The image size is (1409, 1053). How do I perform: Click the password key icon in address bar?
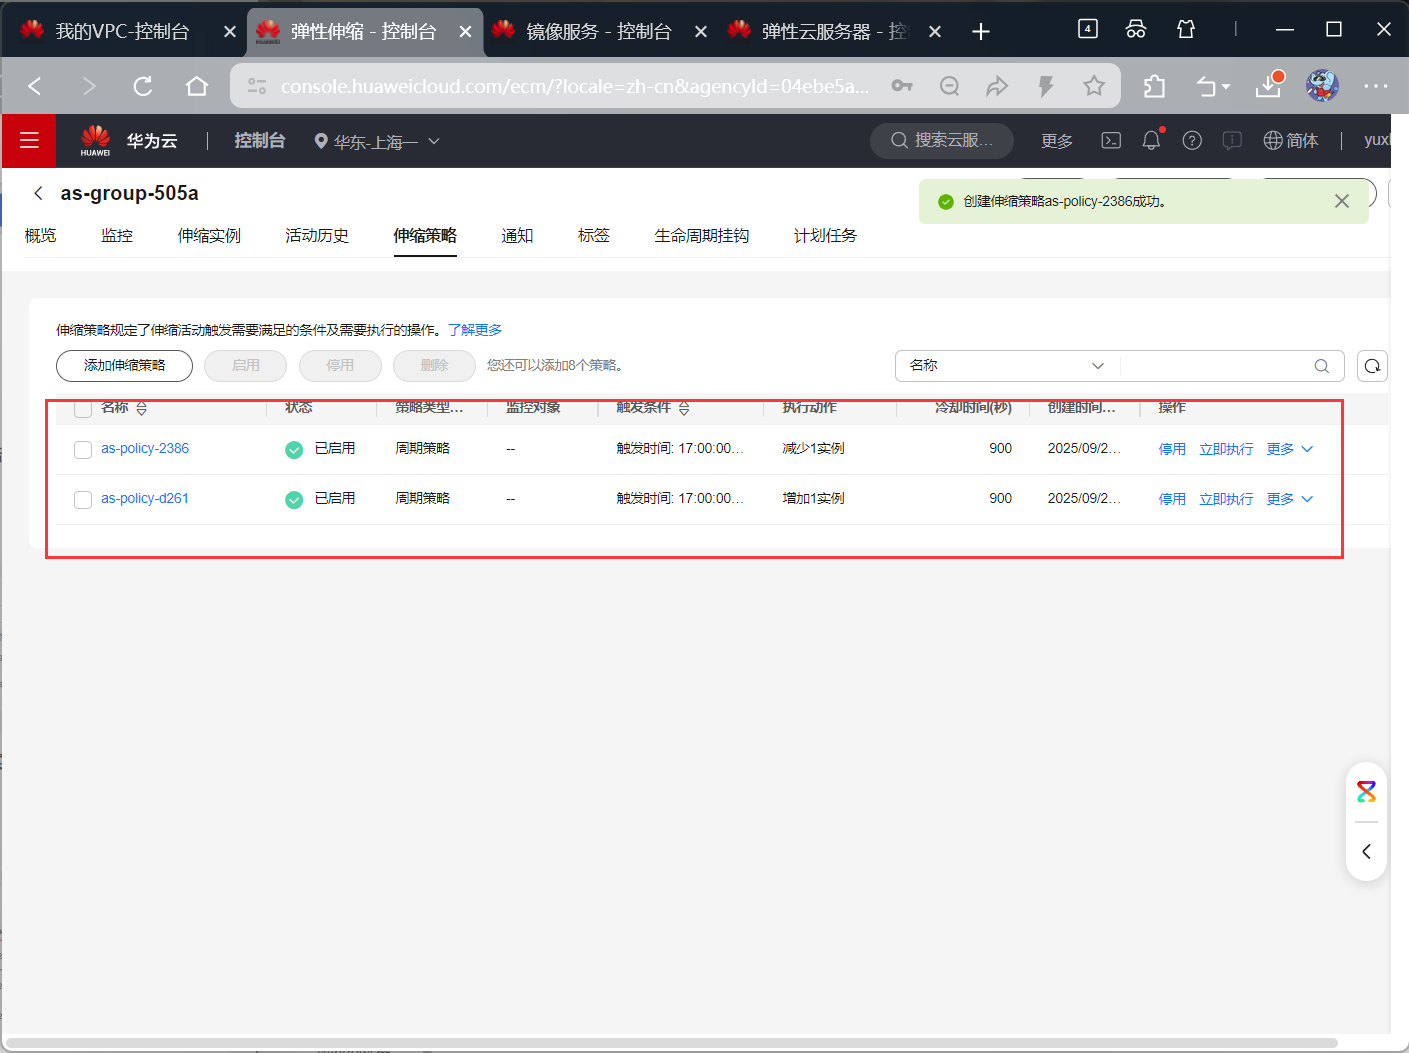(x=902, y=86)
